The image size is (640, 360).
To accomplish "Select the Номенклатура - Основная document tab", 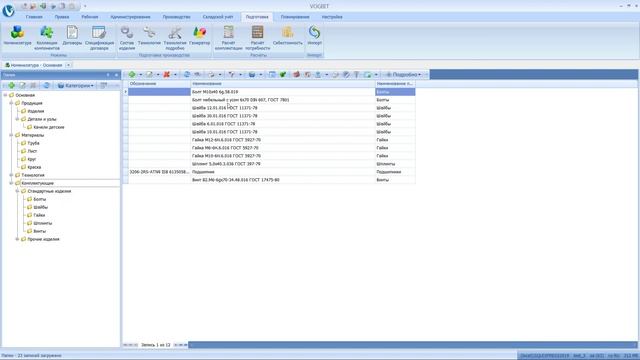I will (34, 65).
